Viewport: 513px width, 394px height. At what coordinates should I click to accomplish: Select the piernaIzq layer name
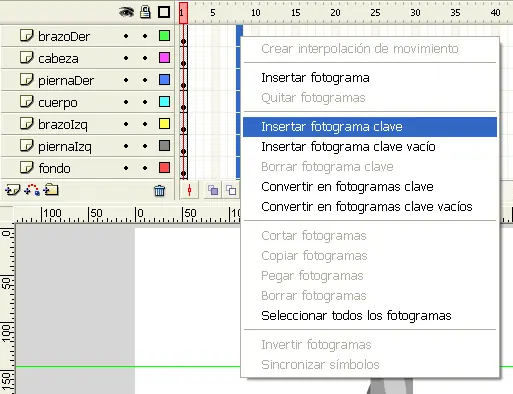pyautogui.click(x=65, y=147)
